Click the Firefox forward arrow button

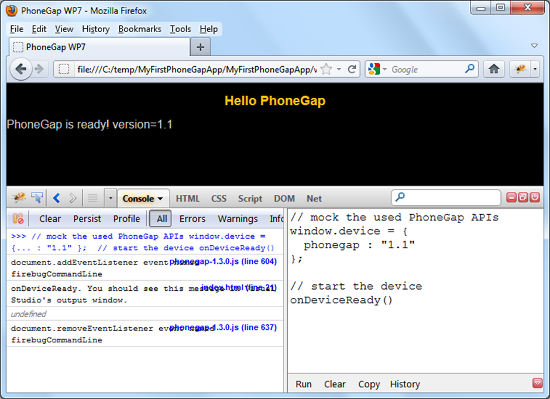[39, 69]
